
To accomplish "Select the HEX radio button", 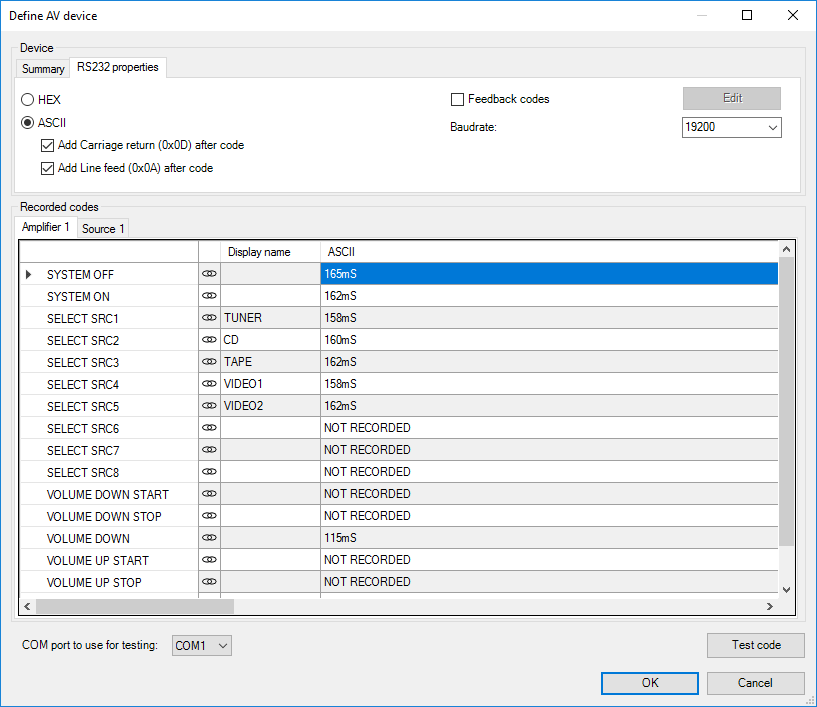I will tap(29, 100).
